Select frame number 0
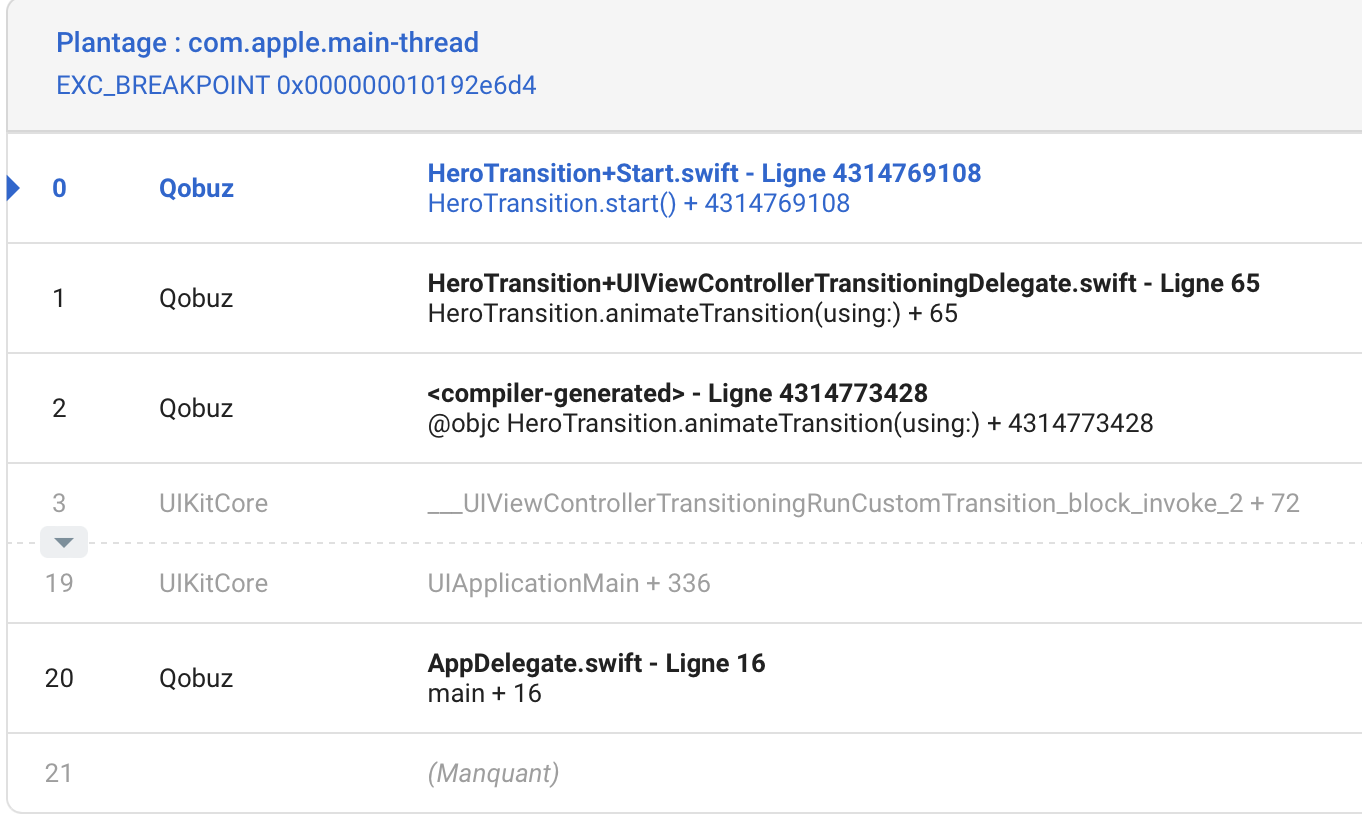1362x818 pixels. [59, 188]
